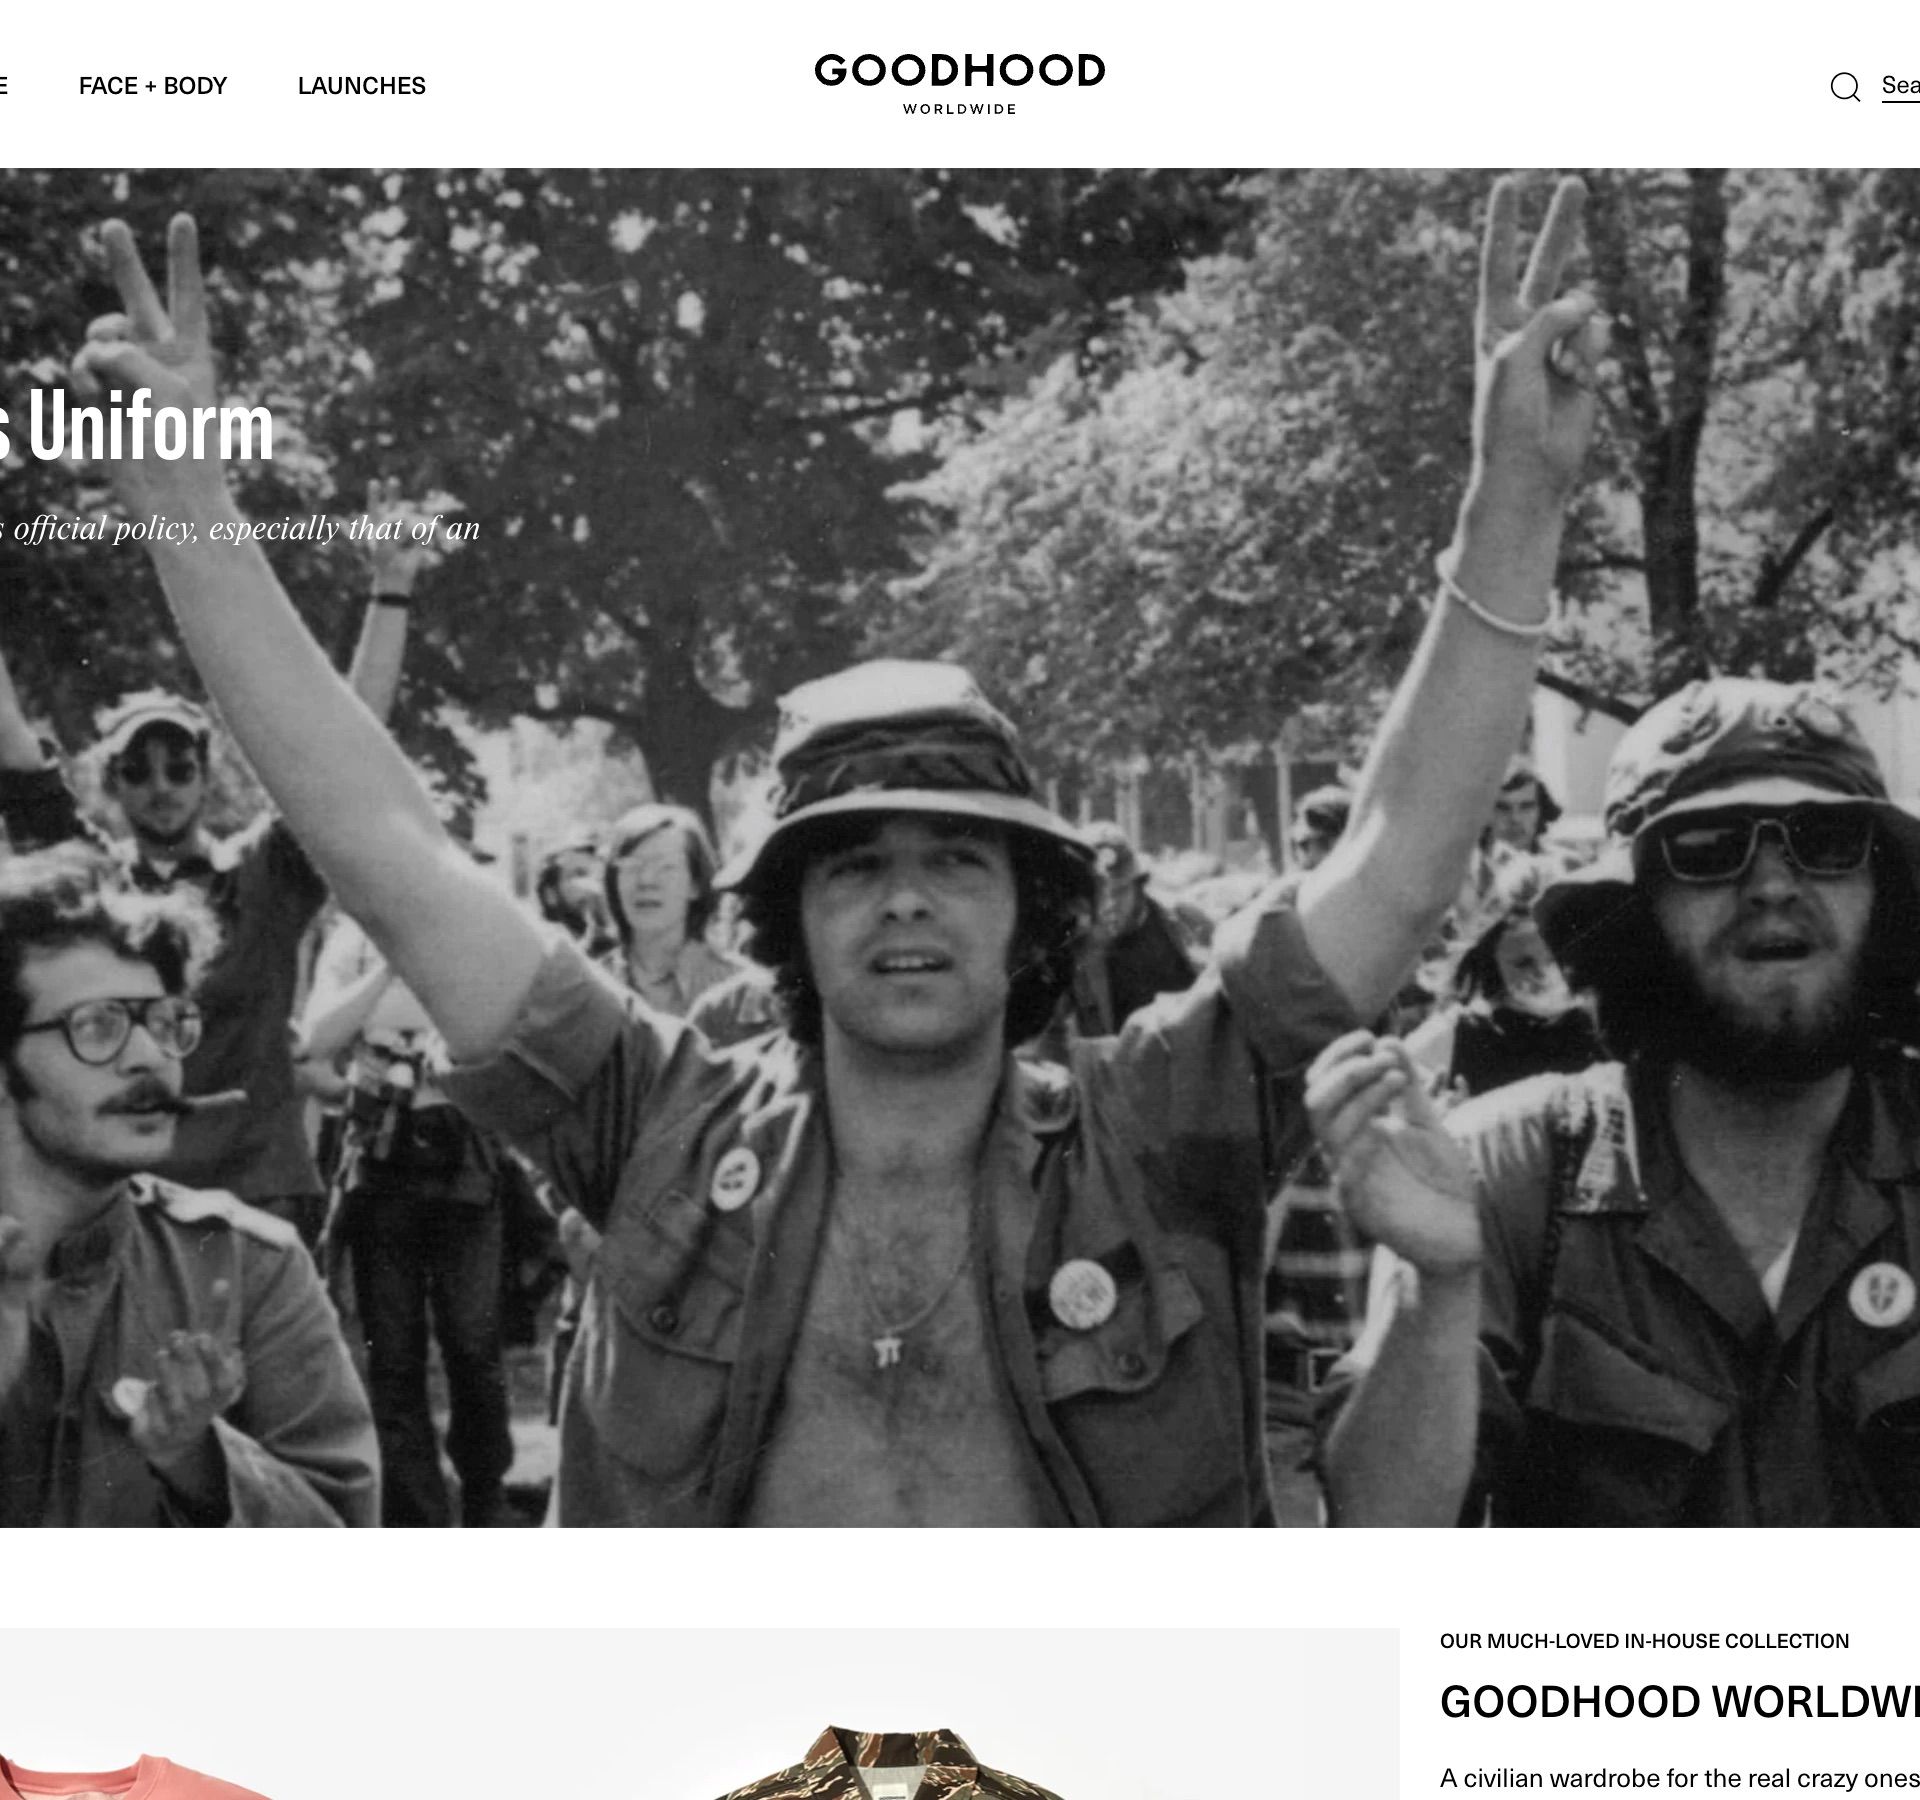Click 'OUR MUCH-LOVED IN-HOUSE COLLECTION' label
Viewport: 1920px width, 1800px height.
pos(1644,1641)
